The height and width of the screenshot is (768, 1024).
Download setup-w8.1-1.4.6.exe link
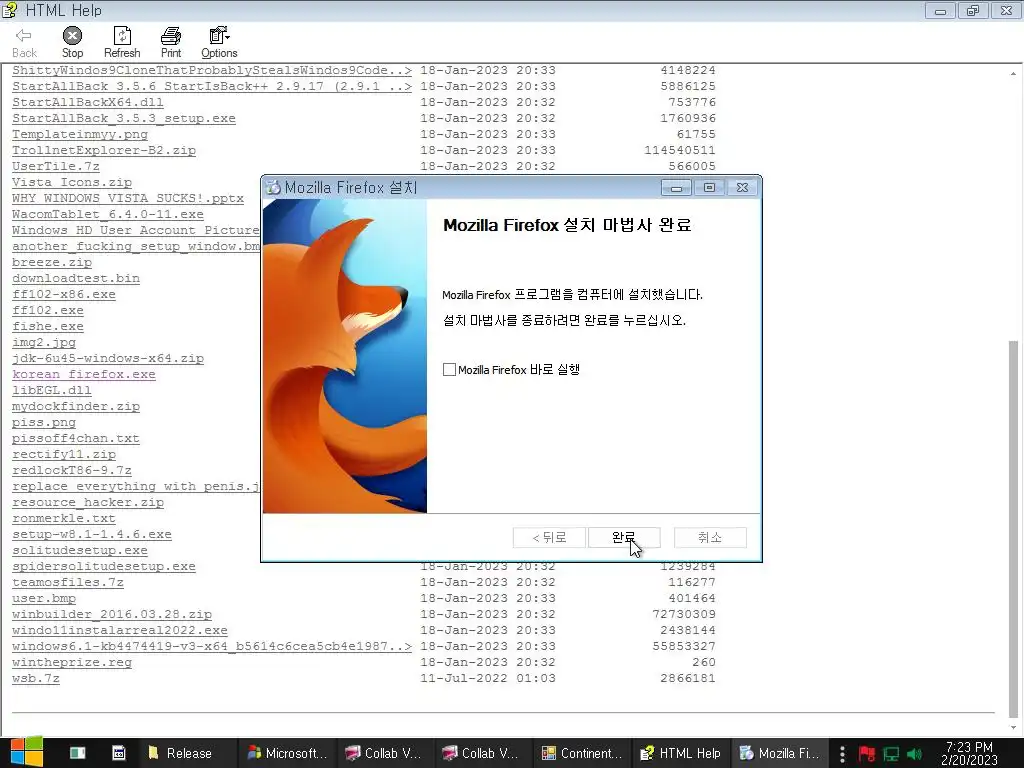[91, 534]
